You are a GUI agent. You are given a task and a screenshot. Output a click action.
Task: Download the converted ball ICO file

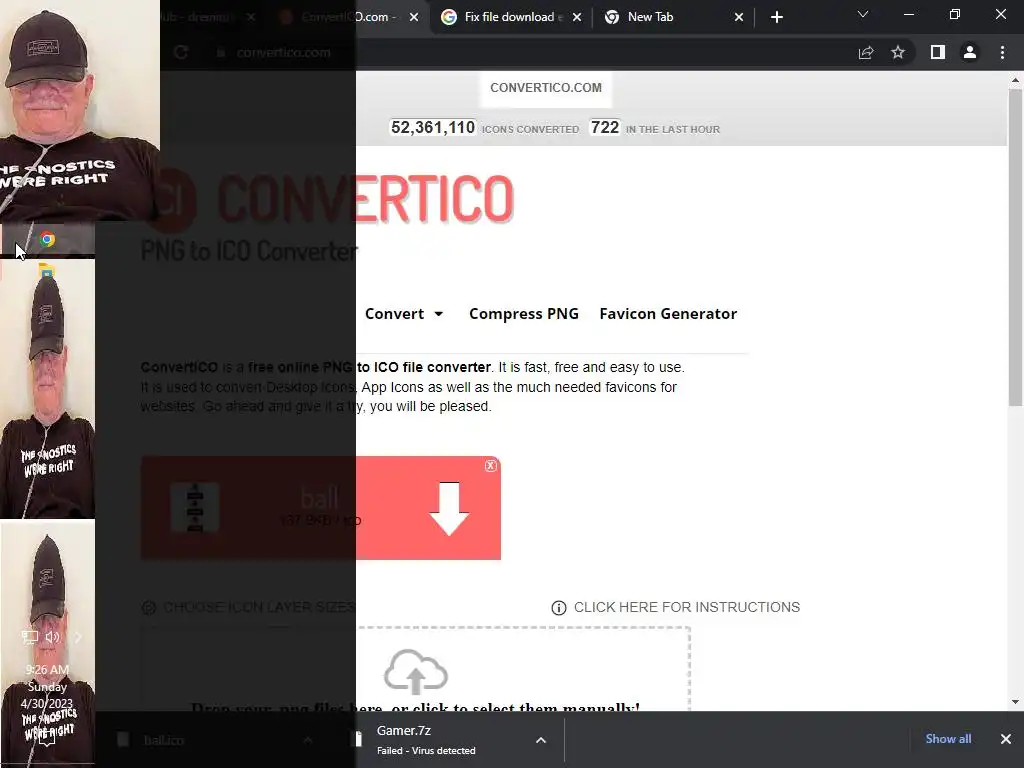(321, 508)
